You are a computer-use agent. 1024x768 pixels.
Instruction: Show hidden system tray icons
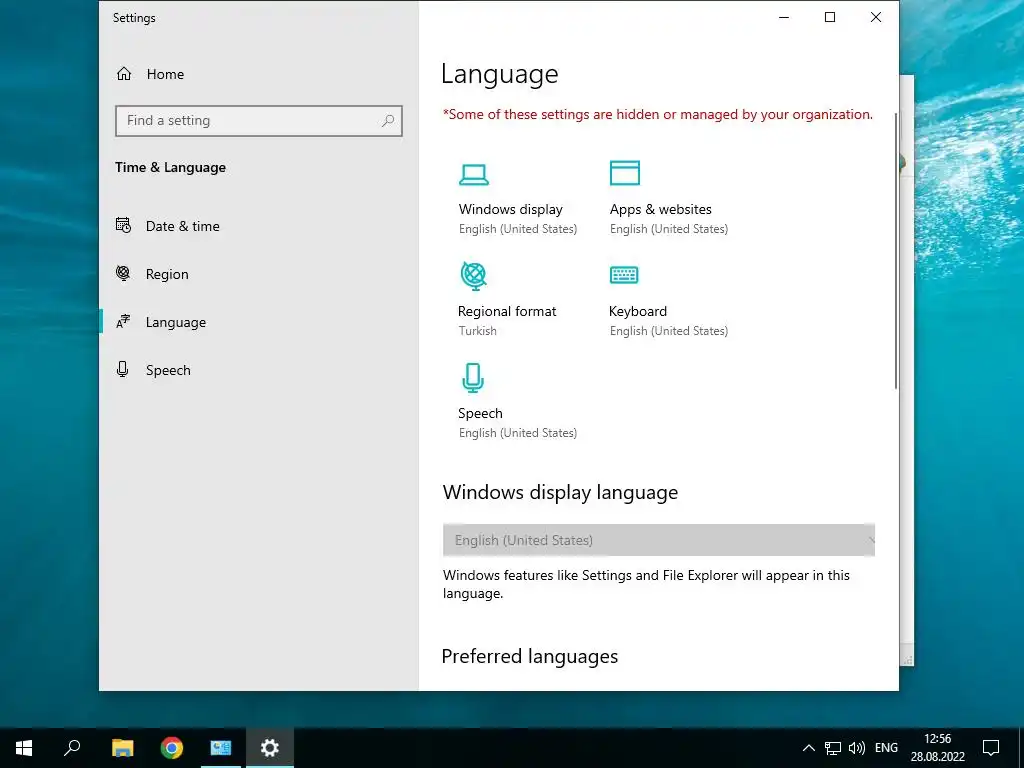(x=808, y=748)
